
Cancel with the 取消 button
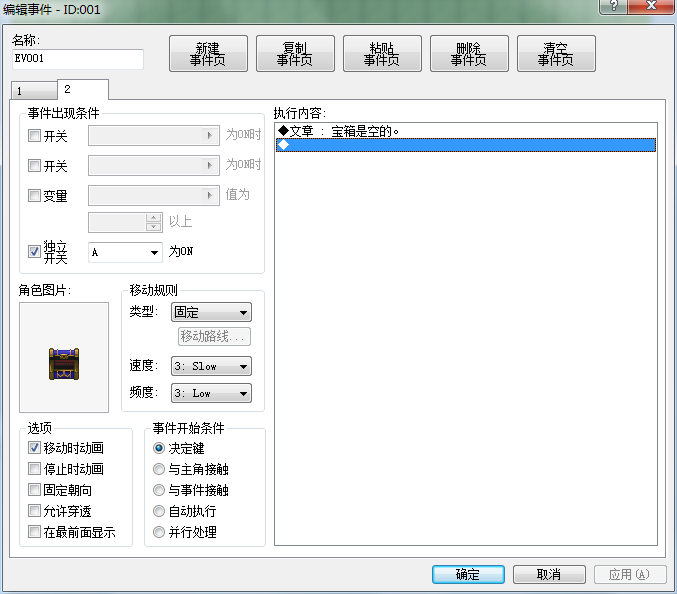pos(549,575)
